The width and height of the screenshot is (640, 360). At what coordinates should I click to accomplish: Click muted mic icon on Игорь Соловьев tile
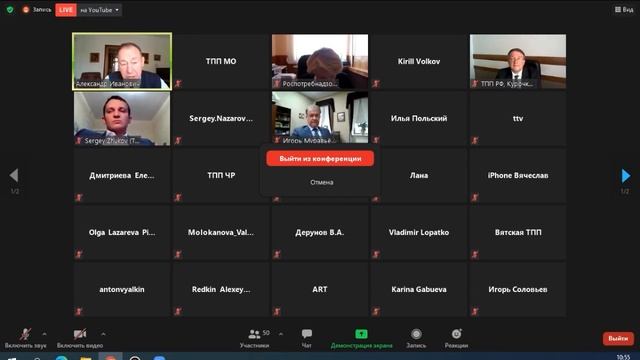[x=475, y=312]
